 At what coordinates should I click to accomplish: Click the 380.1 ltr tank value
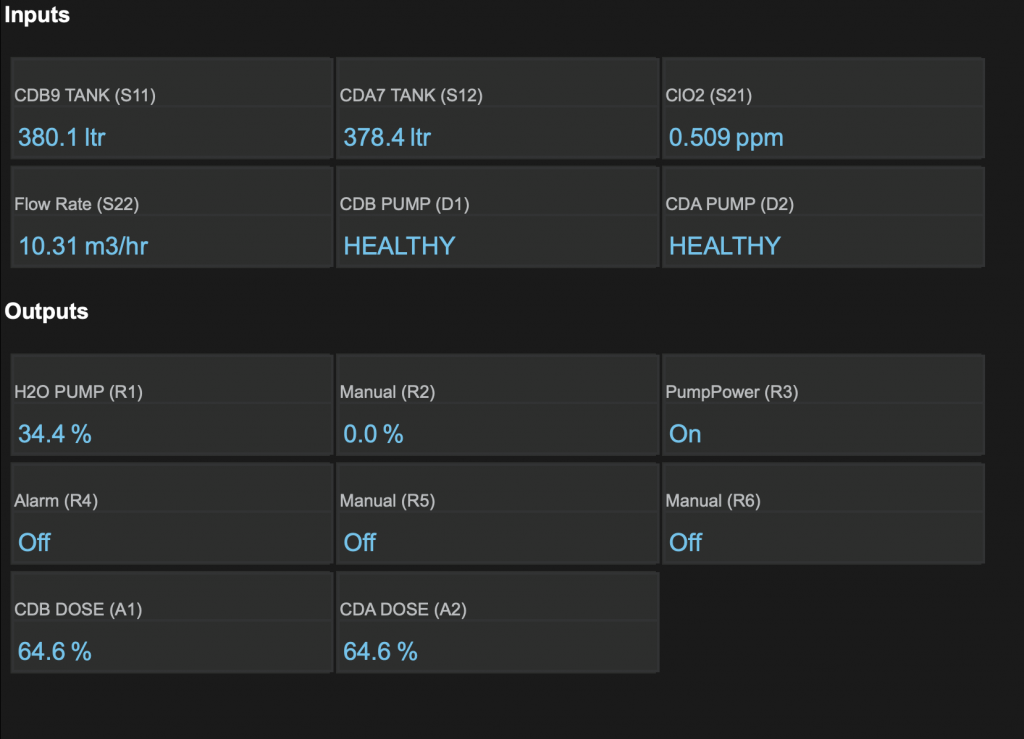tap(61, 137)
